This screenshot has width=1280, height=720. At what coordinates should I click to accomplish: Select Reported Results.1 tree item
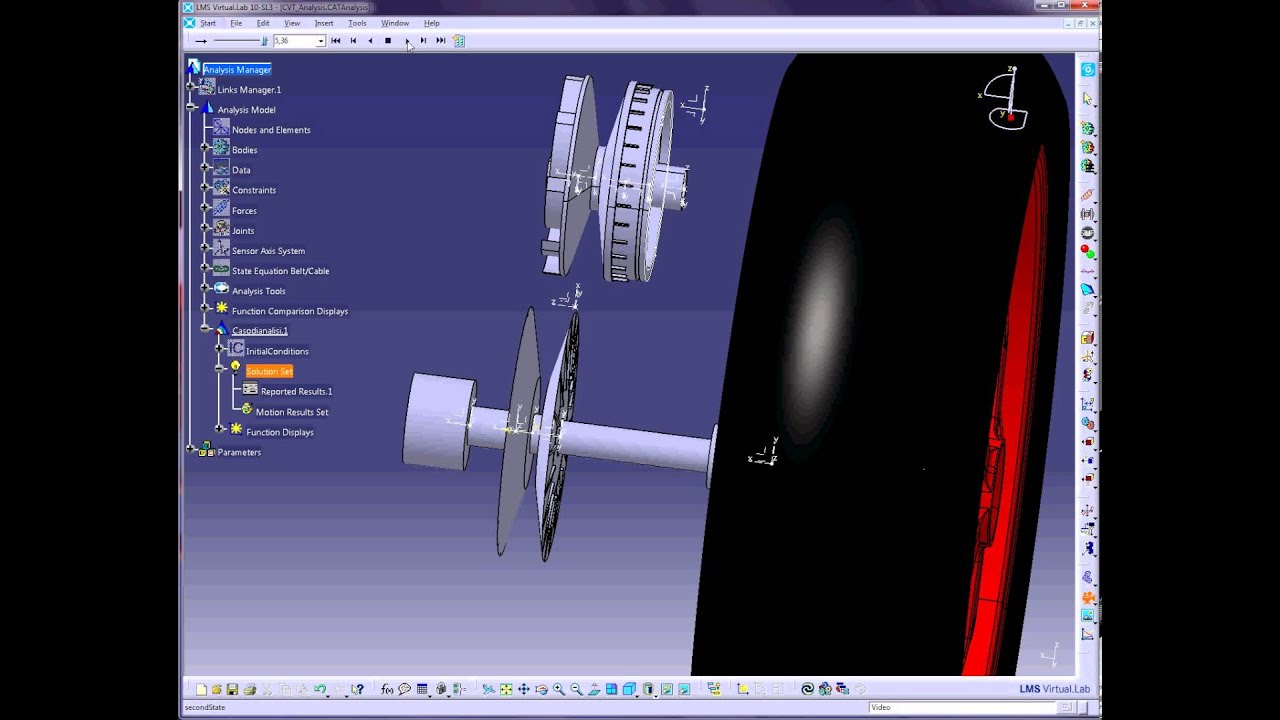[296, 391]
